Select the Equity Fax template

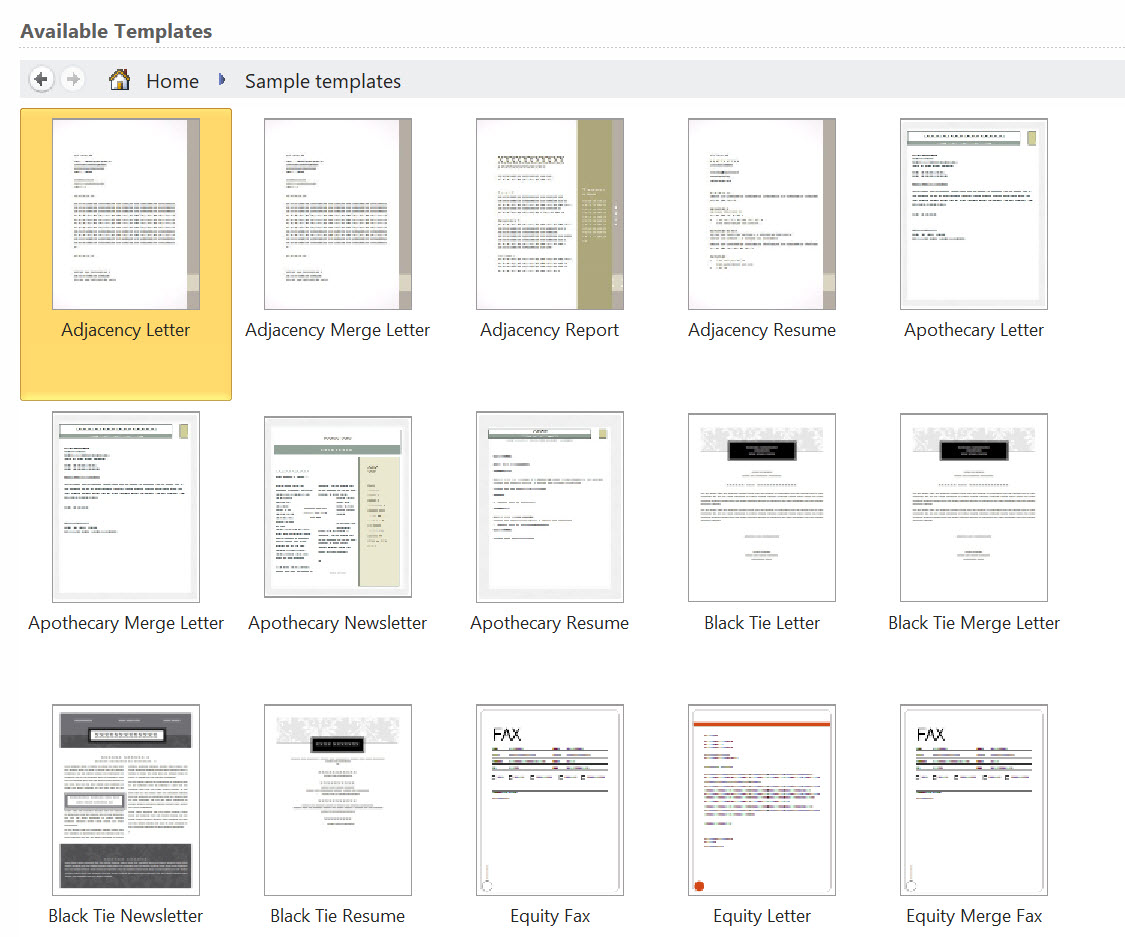[x=550, y=800]
